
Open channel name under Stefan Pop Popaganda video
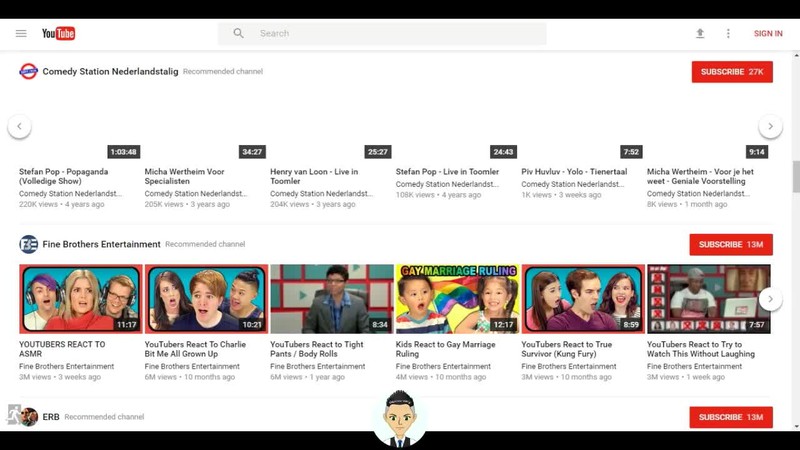point(70,194)
